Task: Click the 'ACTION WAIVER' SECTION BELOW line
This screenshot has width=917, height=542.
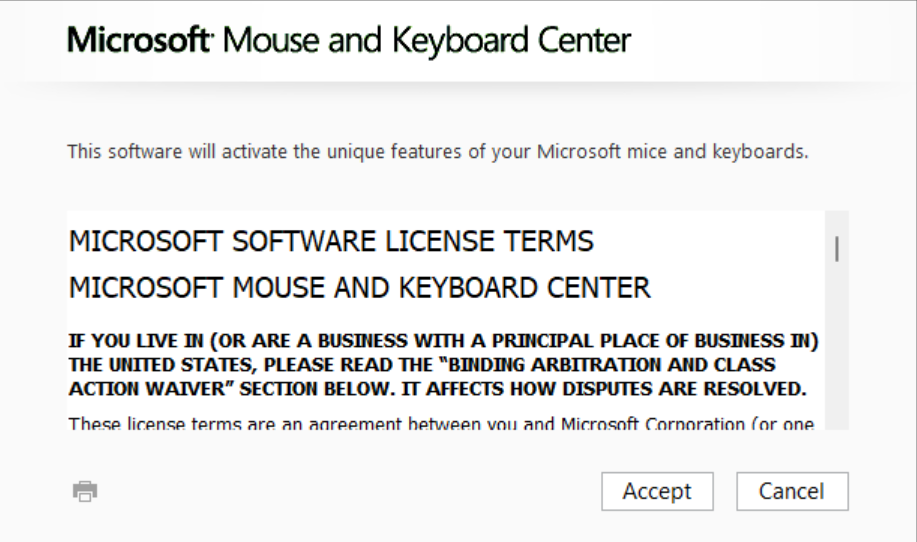Action: (x=437, y=389)
